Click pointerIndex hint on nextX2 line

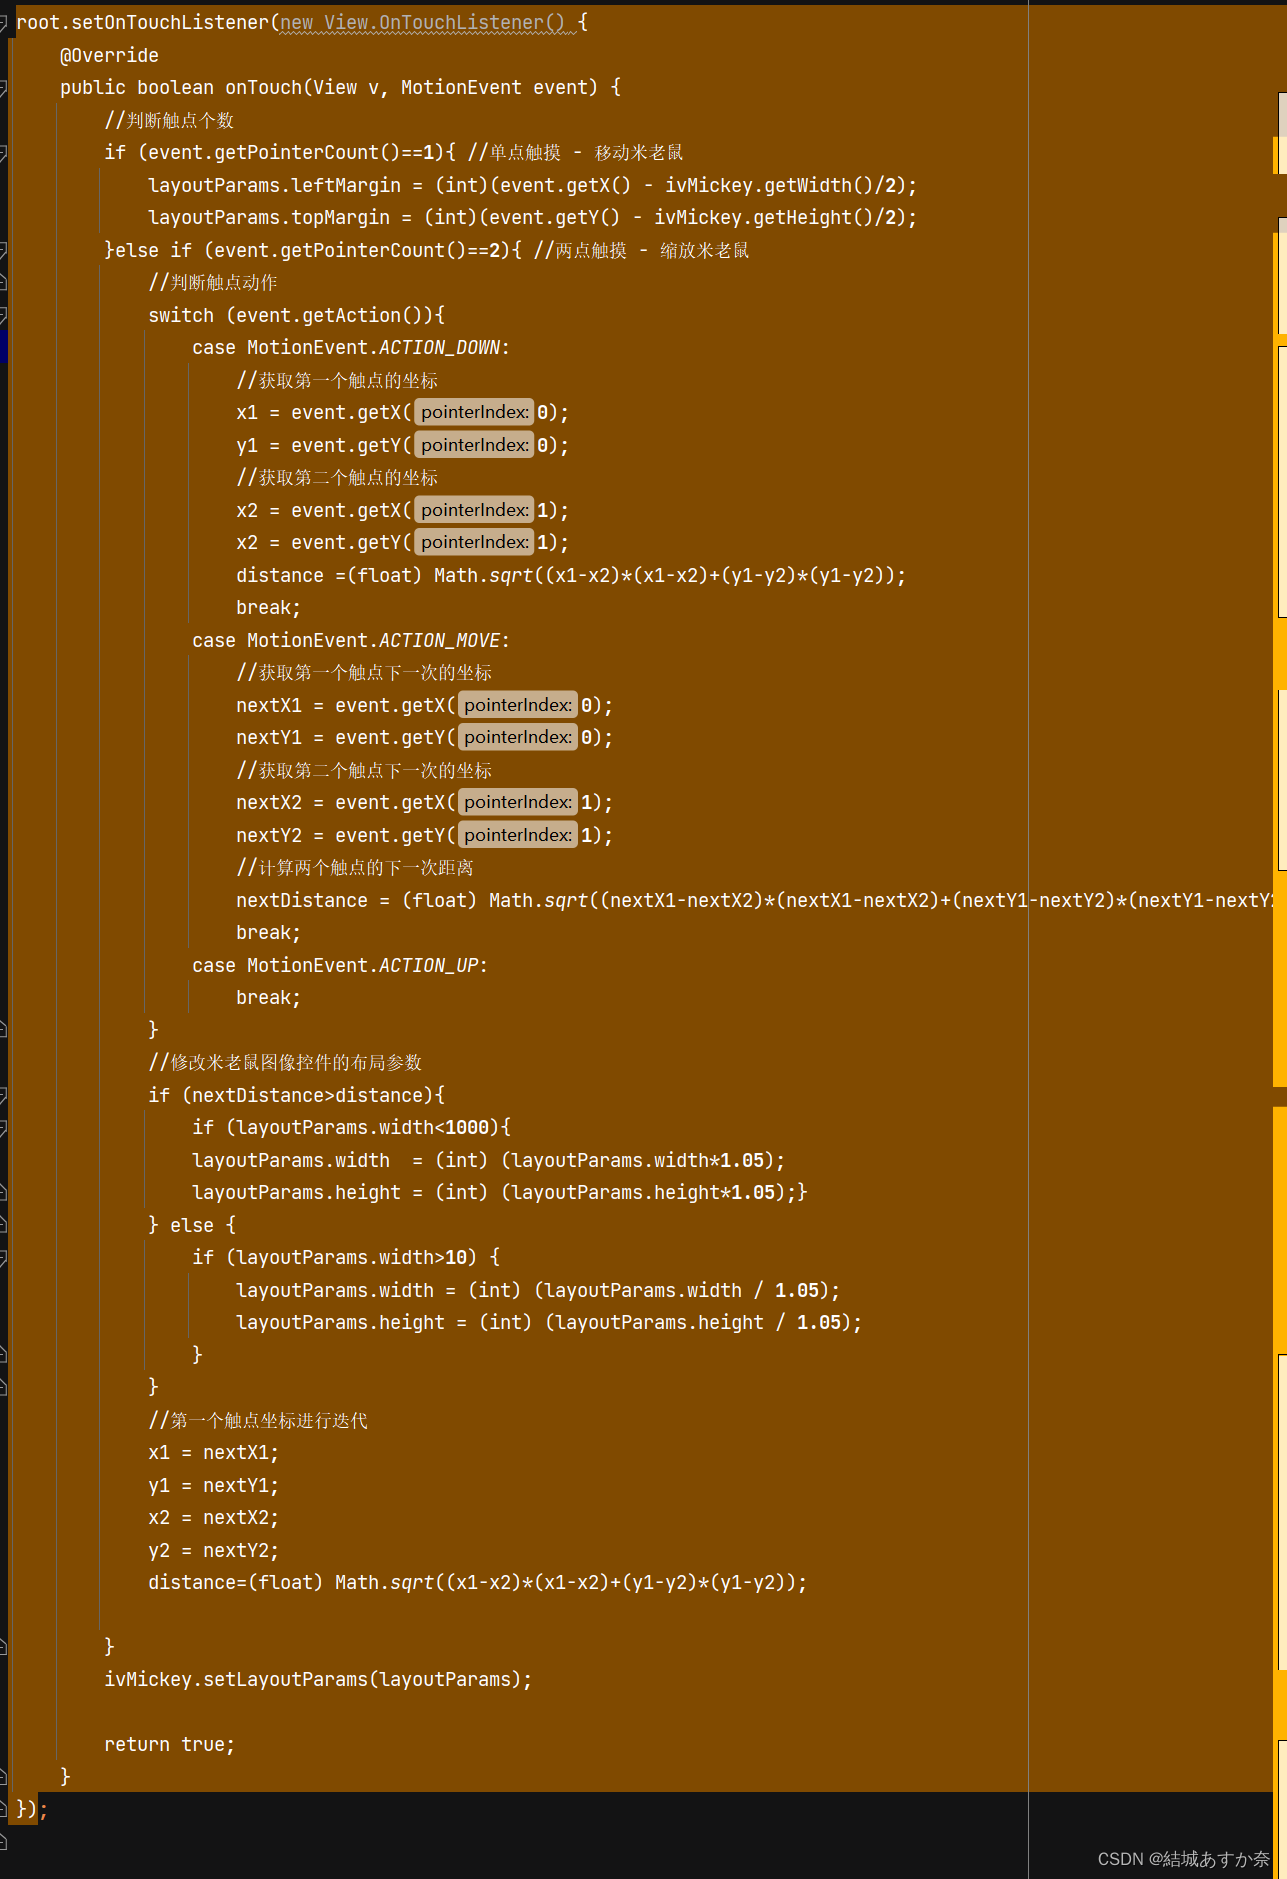click(518, 802)
